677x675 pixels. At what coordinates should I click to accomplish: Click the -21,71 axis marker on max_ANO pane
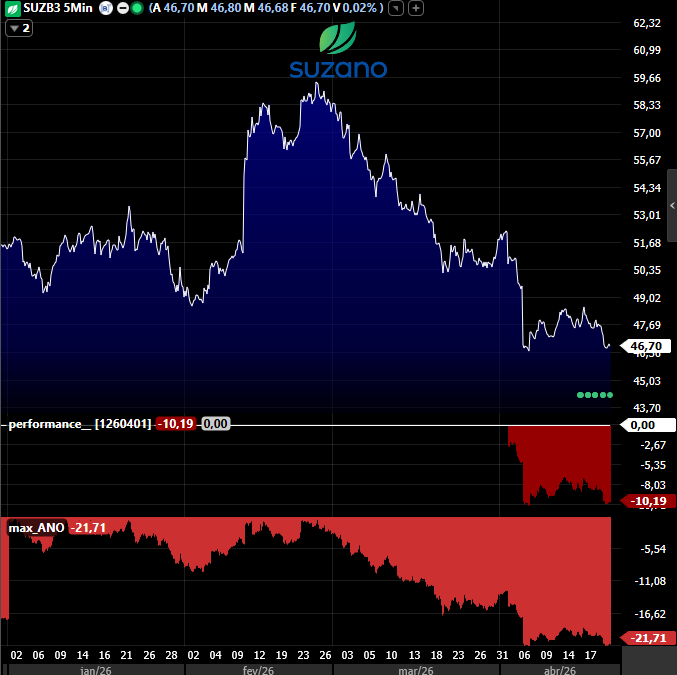648,638
